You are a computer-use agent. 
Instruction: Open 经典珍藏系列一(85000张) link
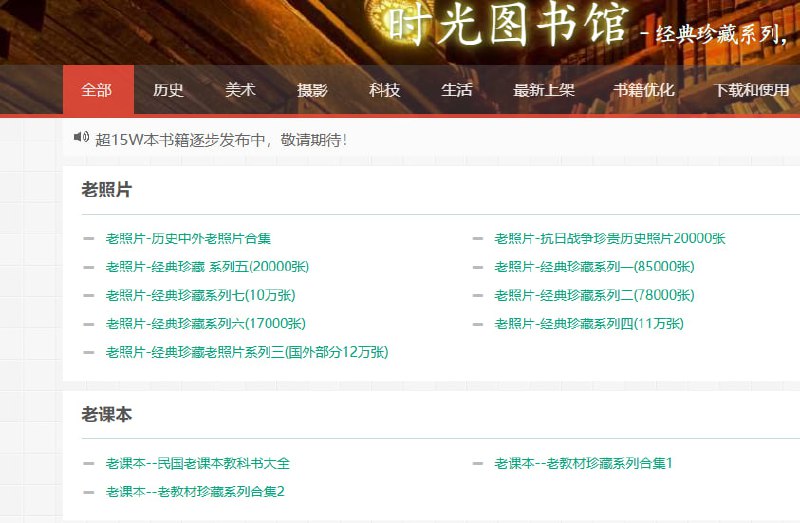pyautogui.click(x=594, y=267)
